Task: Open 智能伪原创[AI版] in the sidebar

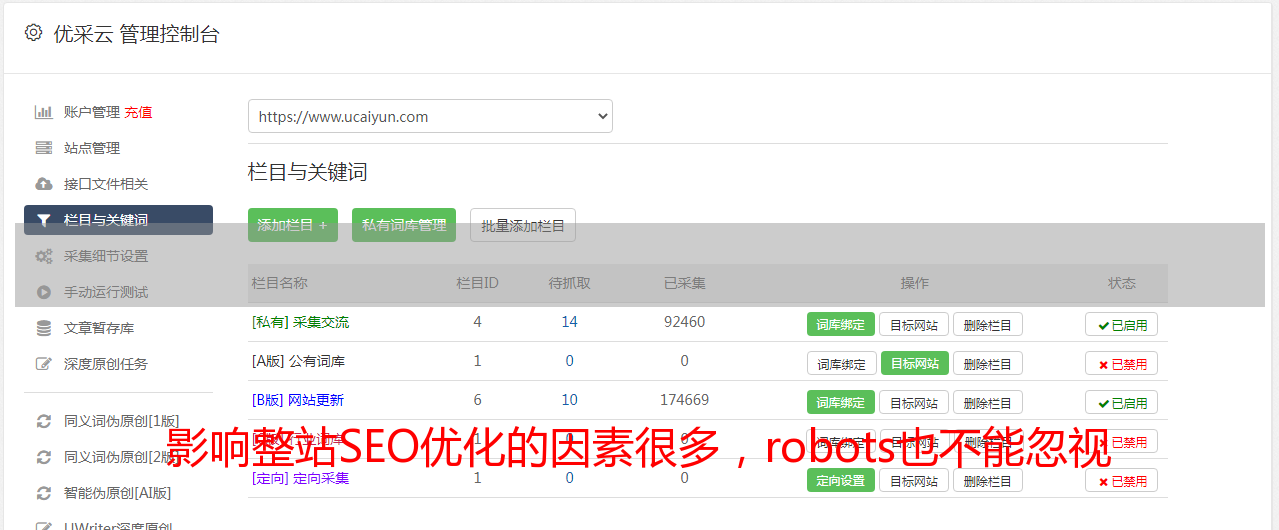Action: 118,493
